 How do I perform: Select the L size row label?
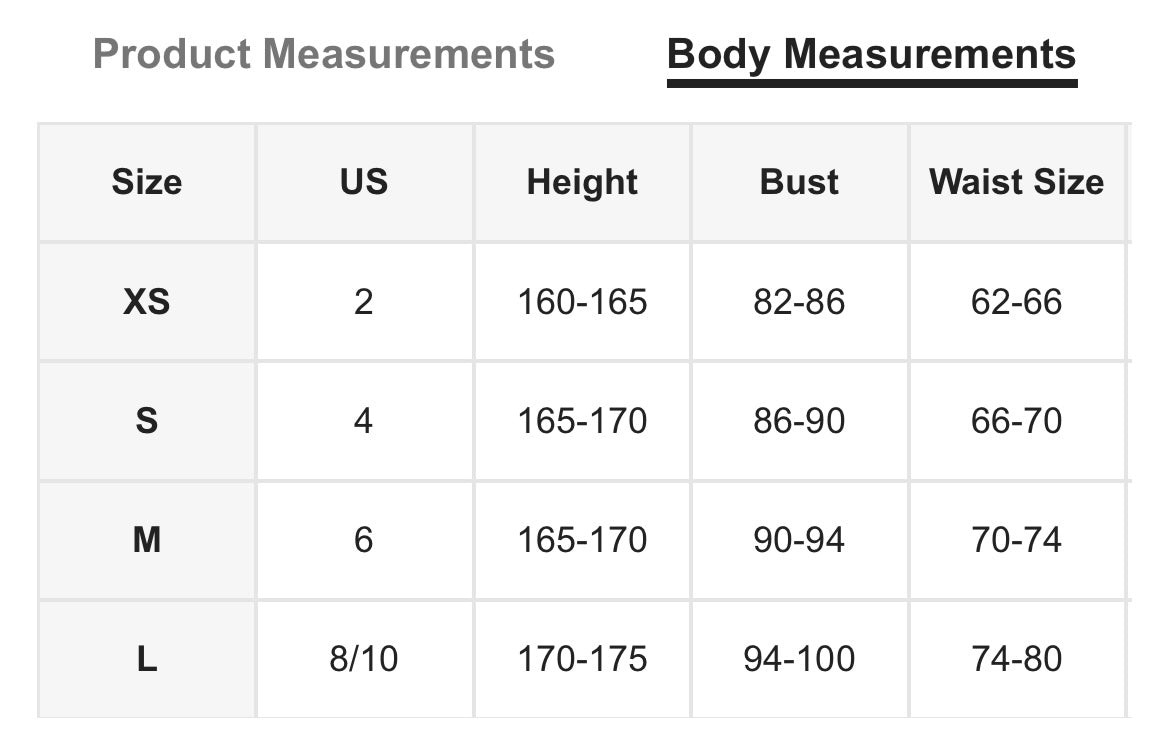click(147, 659)
